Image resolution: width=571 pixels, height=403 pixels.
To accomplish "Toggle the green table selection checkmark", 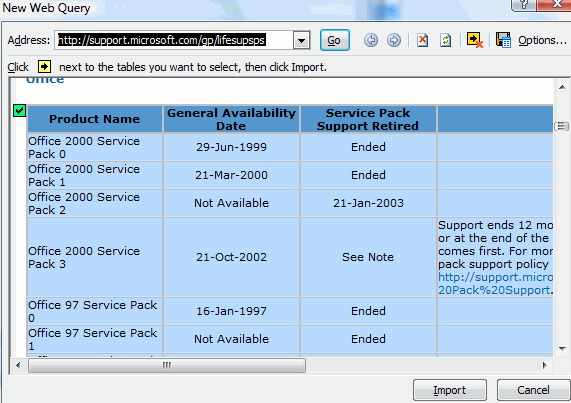I will tap(19, 110).
